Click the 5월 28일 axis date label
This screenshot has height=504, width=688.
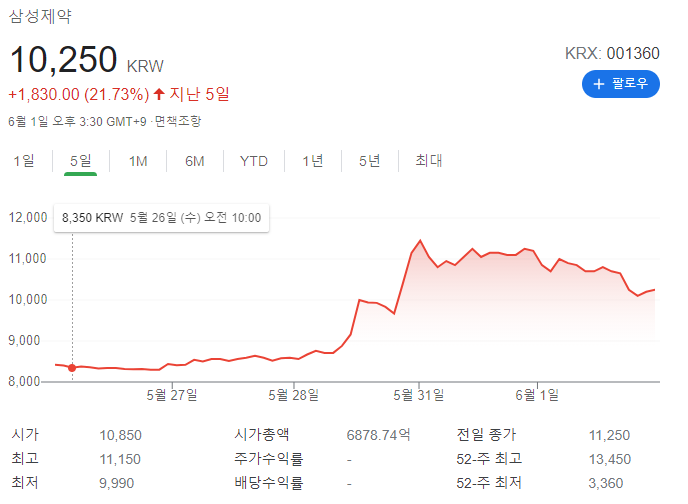pyautogui.click(x=294, y=395)
